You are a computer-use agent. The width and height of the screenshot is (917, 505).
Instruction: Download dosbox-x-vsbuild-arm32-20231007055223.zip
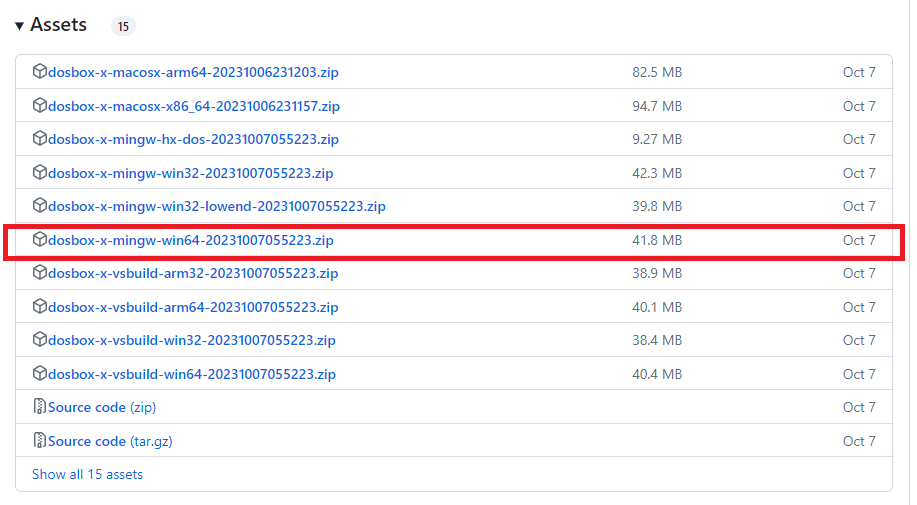coord(193,274)
